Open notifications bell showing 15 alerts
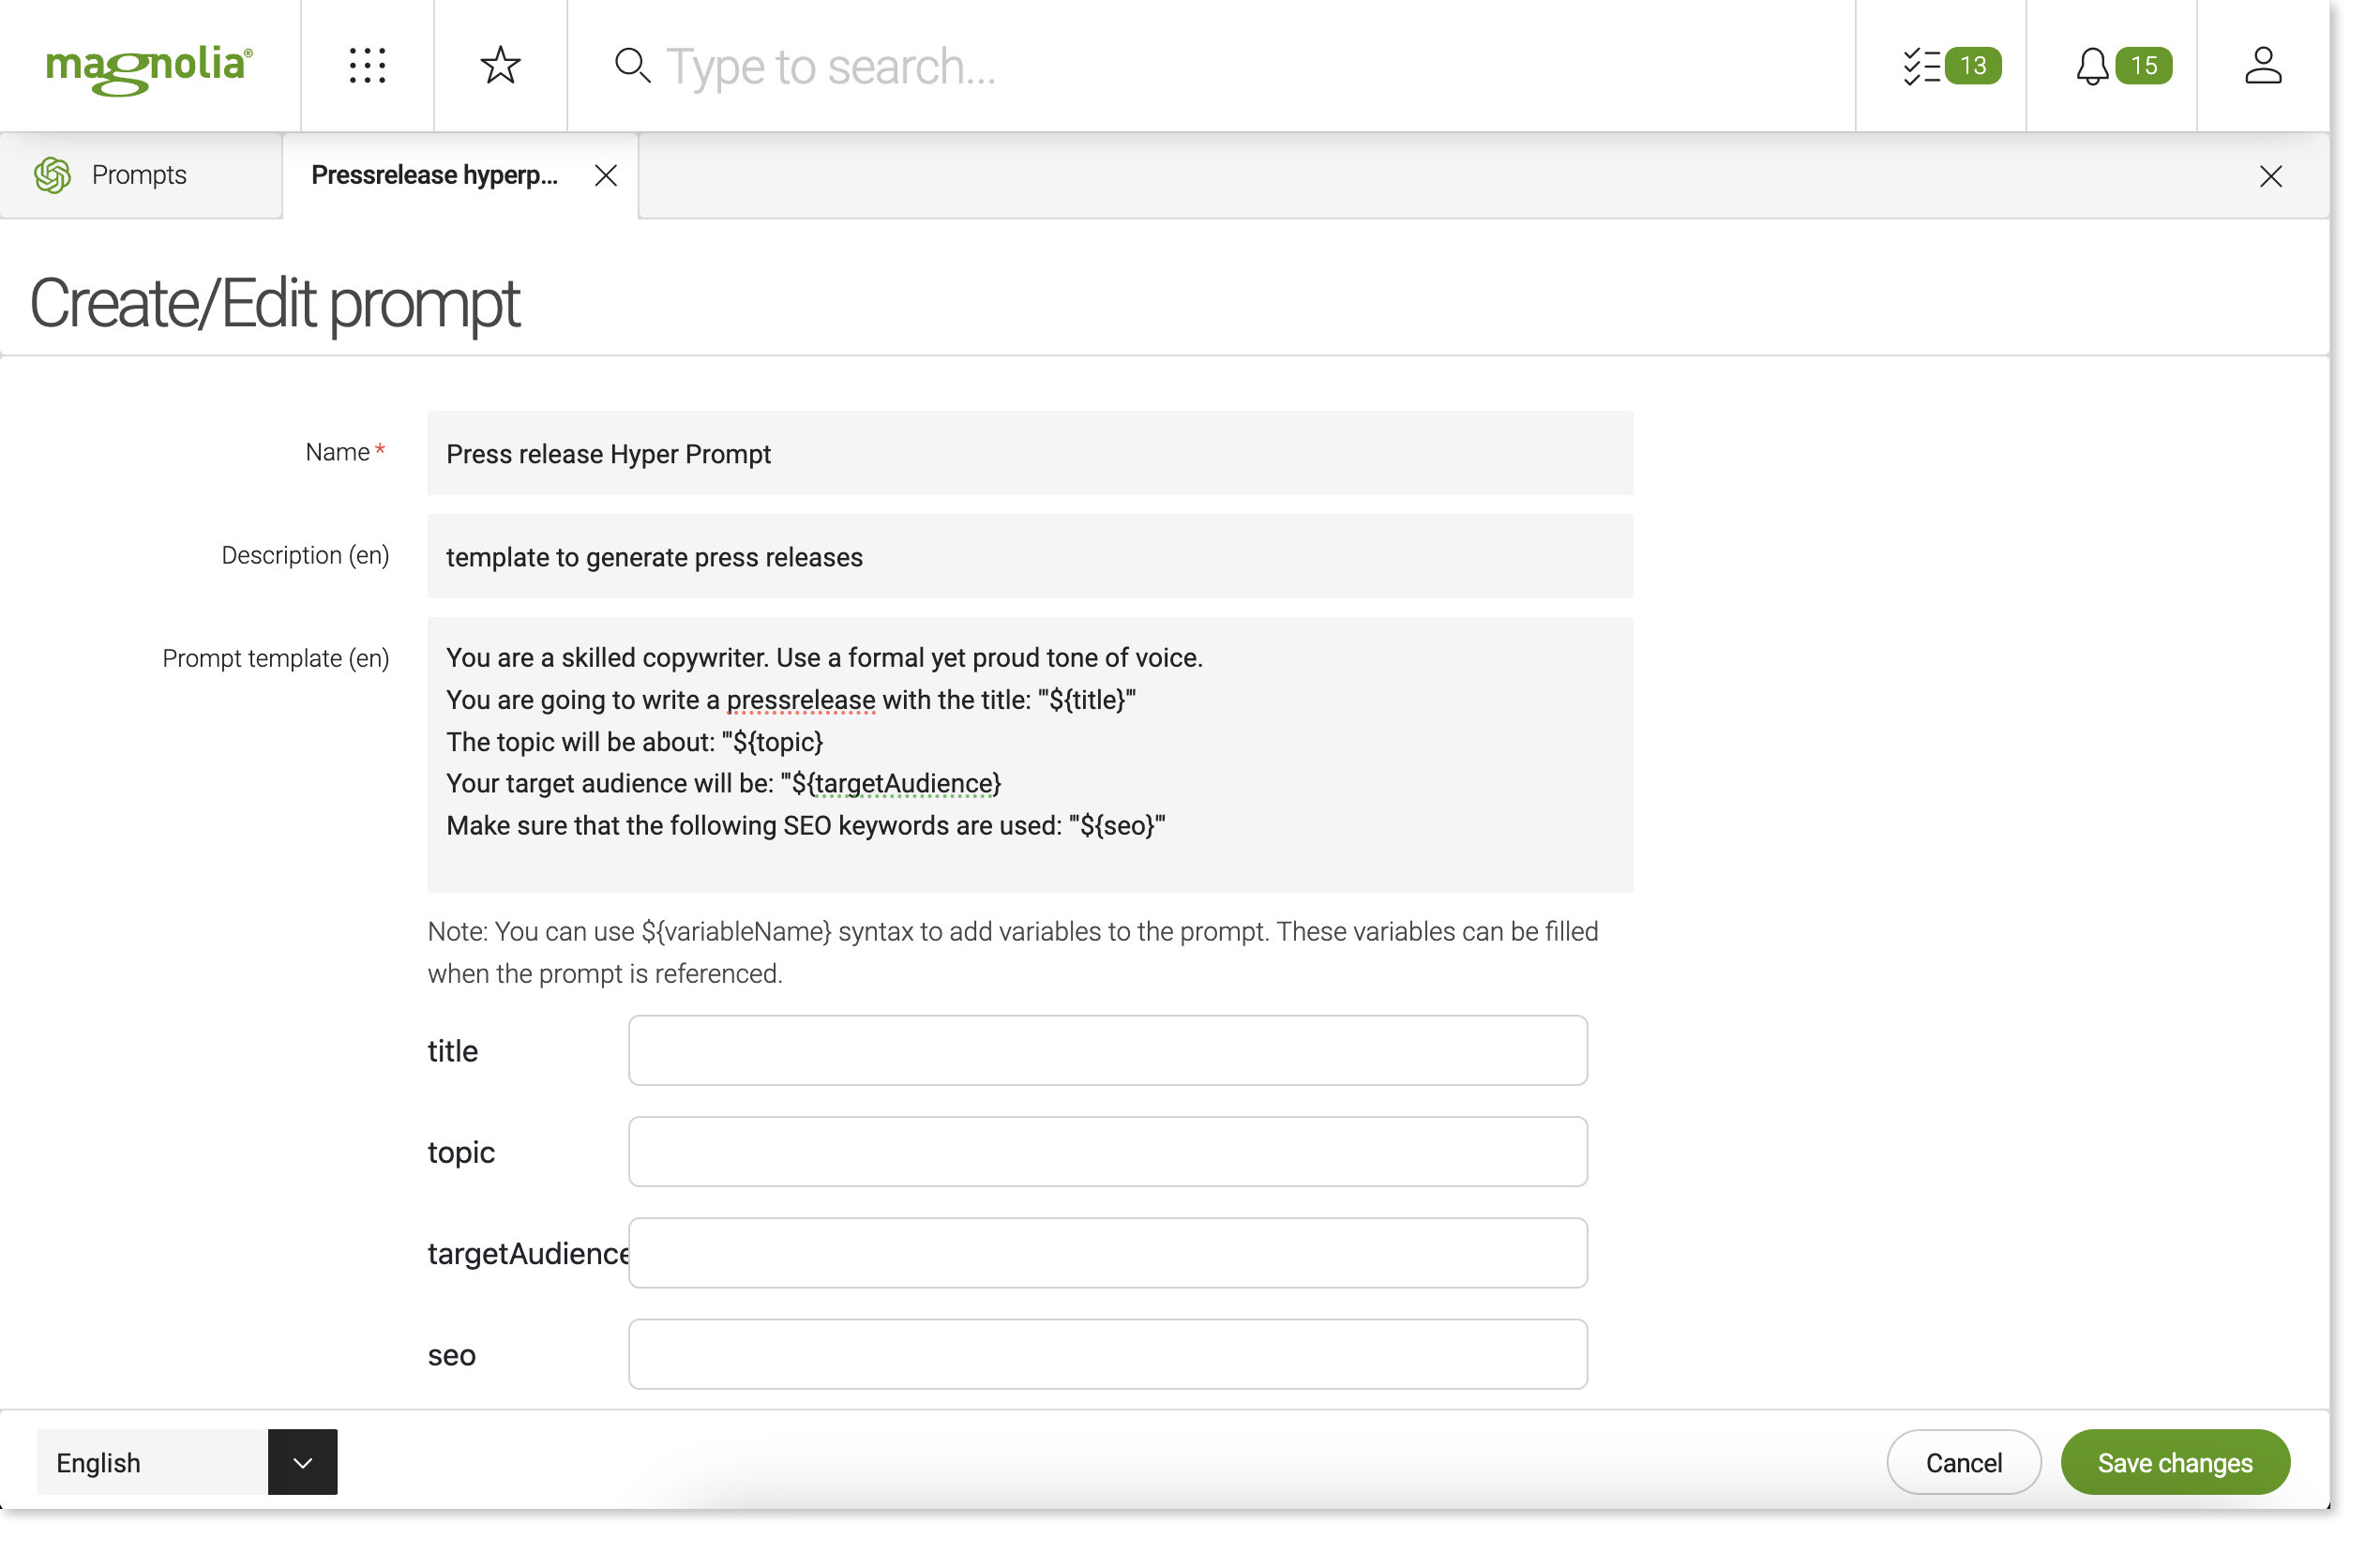Screen dimensions: 2380x1553 (2115, 65)
